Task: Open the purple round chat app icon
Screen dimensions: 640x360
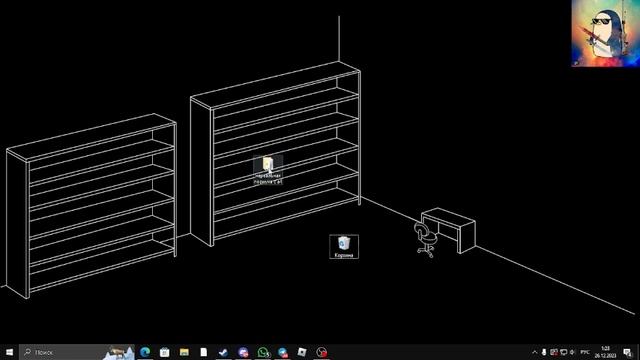Action: click(x=243, y=352)
